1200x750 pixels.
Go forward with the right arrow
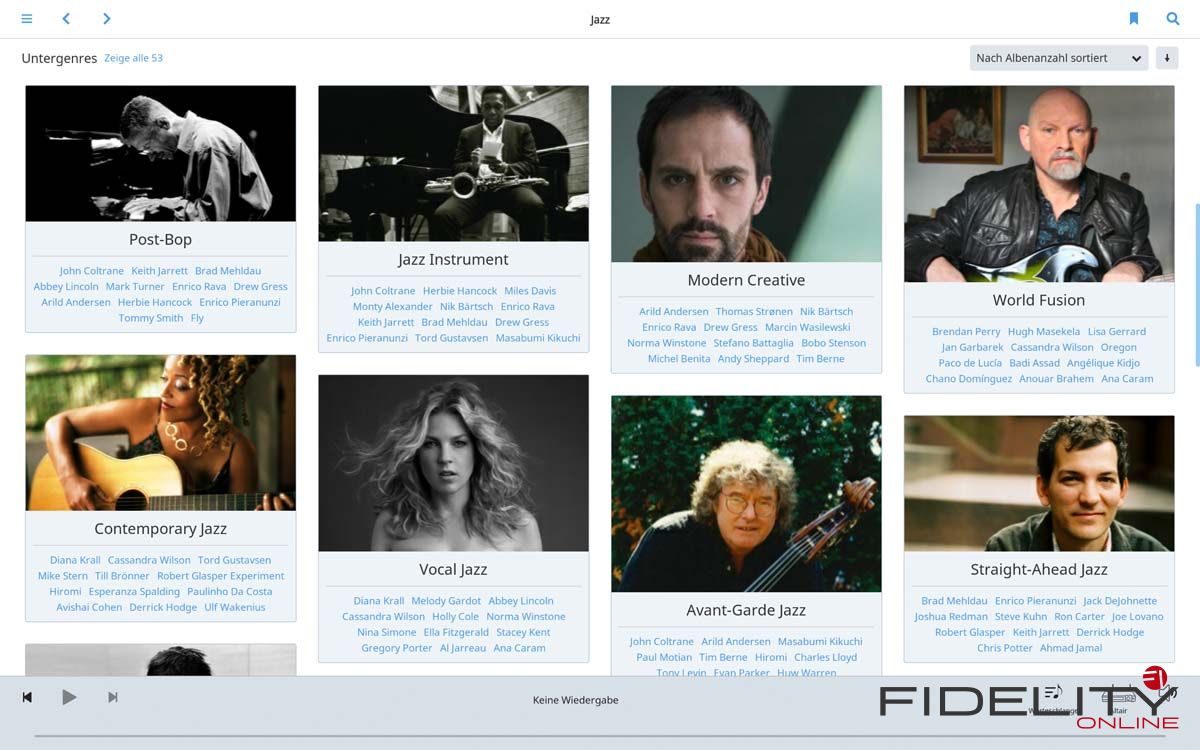[106, 19]
